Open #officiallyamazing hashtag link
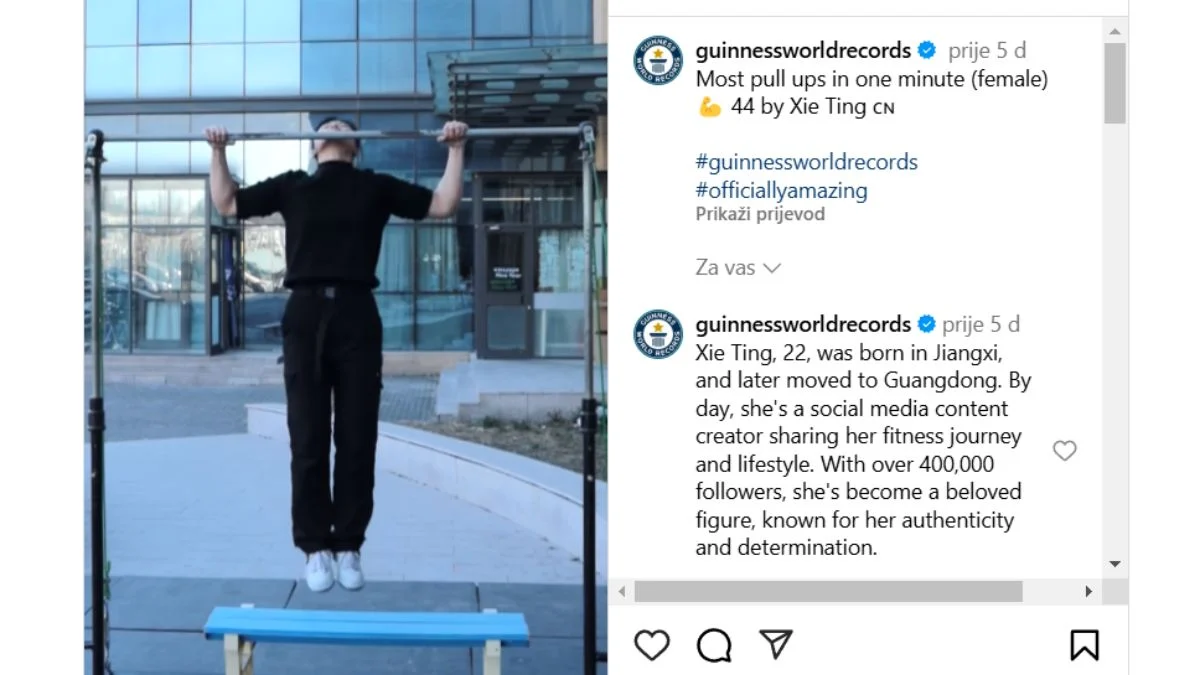The width and height of the screenshot is (1200, 675). pyautogui.click(x=781, y=190)
